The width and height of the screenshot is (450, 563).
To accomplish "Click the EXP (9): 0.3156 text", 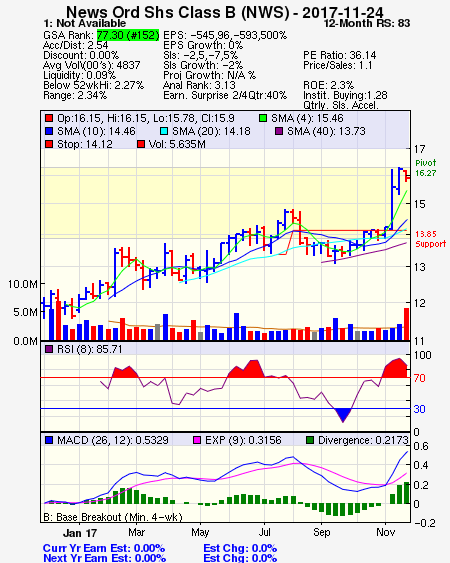I will [x=243, y=440].
